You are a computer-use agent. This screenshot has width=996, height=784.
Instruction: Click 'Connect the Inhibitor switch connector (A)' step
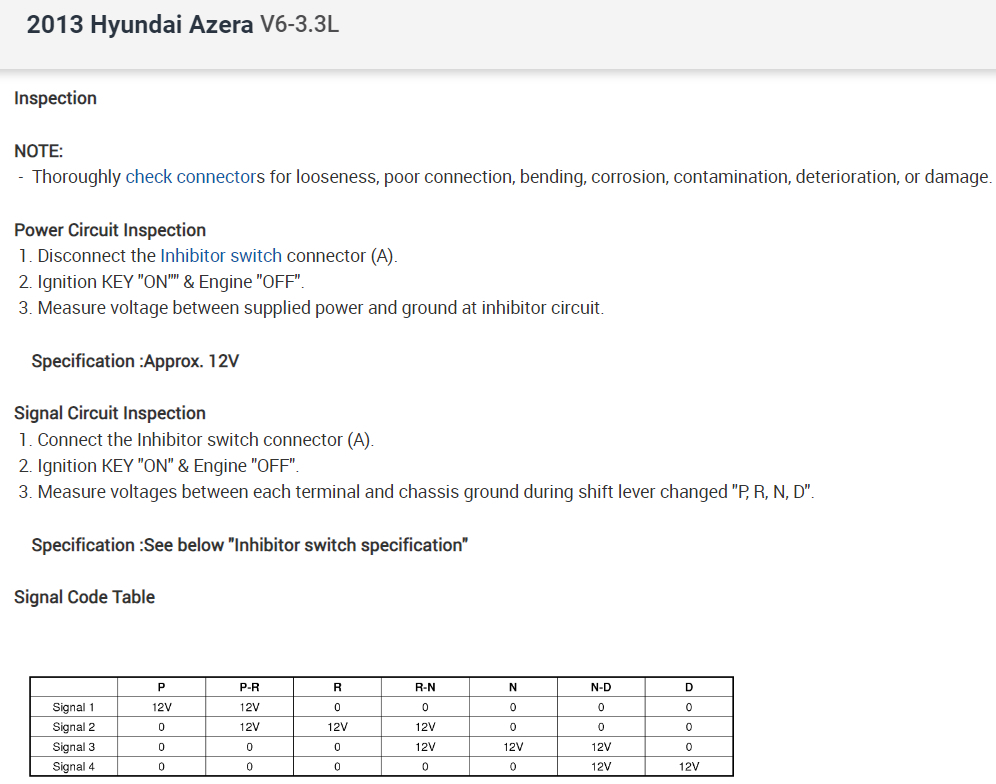[x=196, y=440]
